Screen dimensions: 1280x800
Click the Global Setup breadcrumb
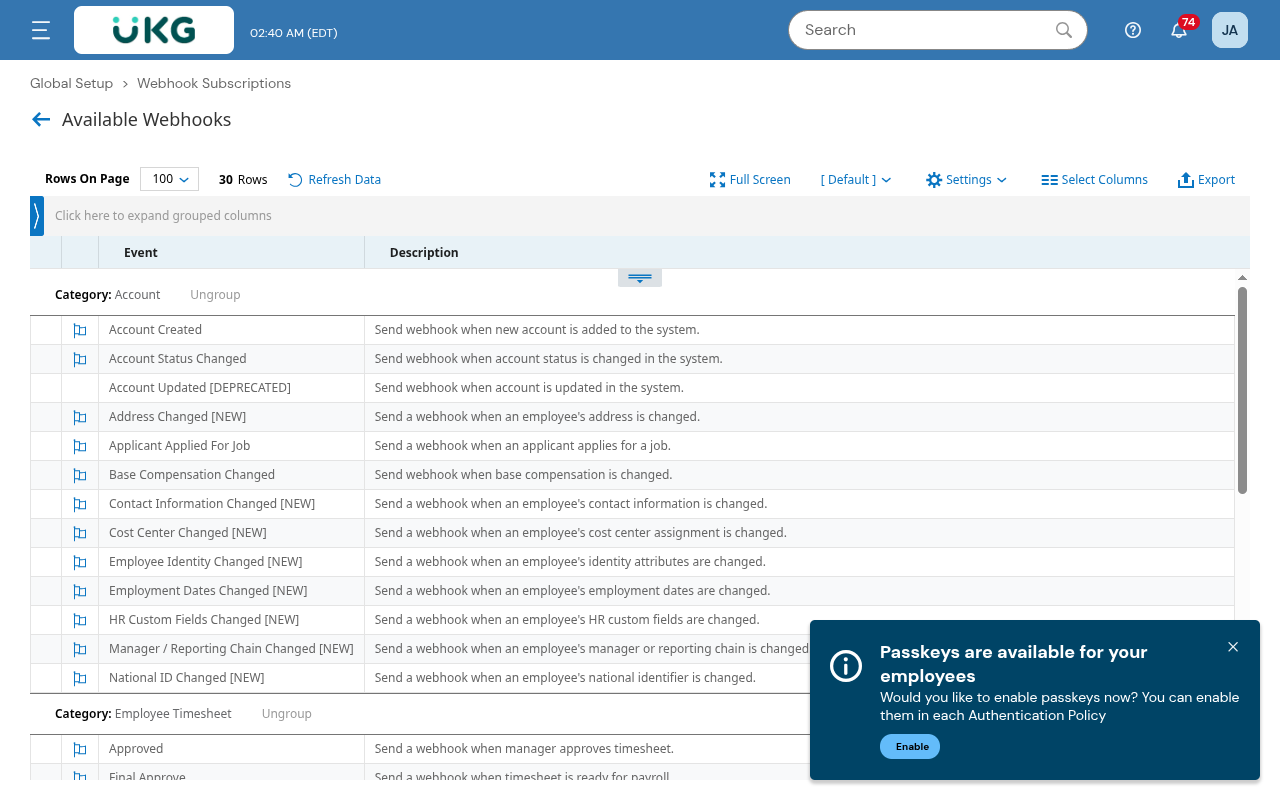click(71, 84)
